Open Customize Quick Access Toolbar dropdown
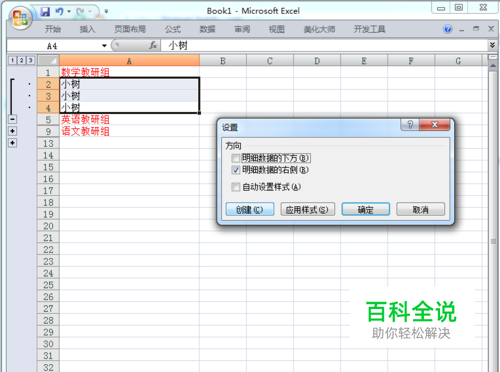Image resolution: width=500 pixels, height=372 pixels. [x=106, y=11]
